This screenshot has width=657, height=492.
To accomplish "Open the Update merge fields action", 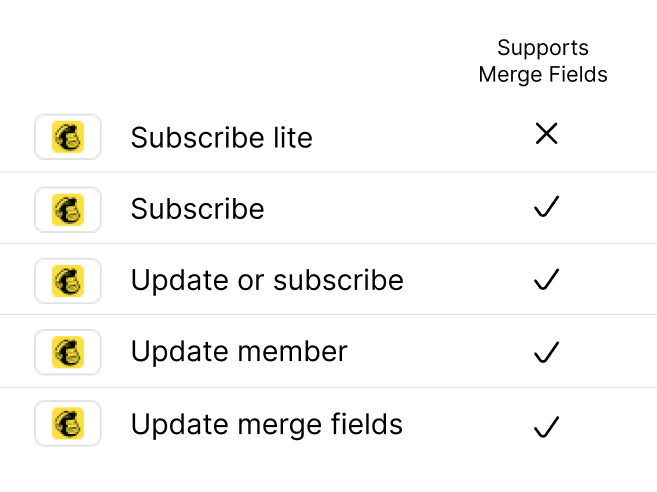I will [x=267, y=424].
